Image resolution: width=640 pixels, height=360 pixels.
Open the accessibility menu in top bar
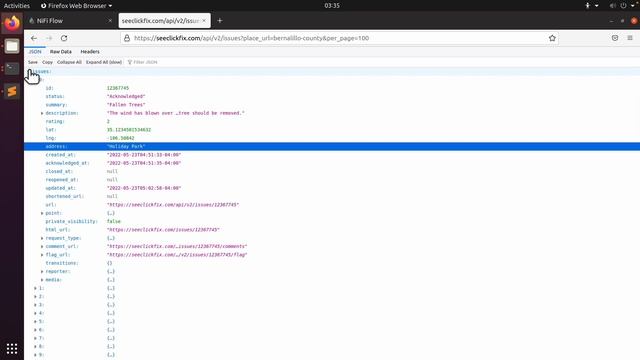587,6
